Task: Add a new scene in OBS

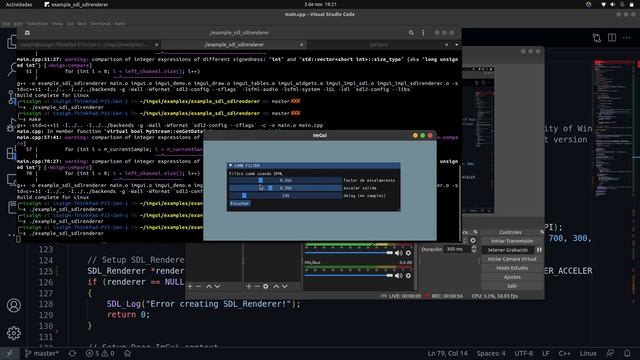Action: (190, 287)
